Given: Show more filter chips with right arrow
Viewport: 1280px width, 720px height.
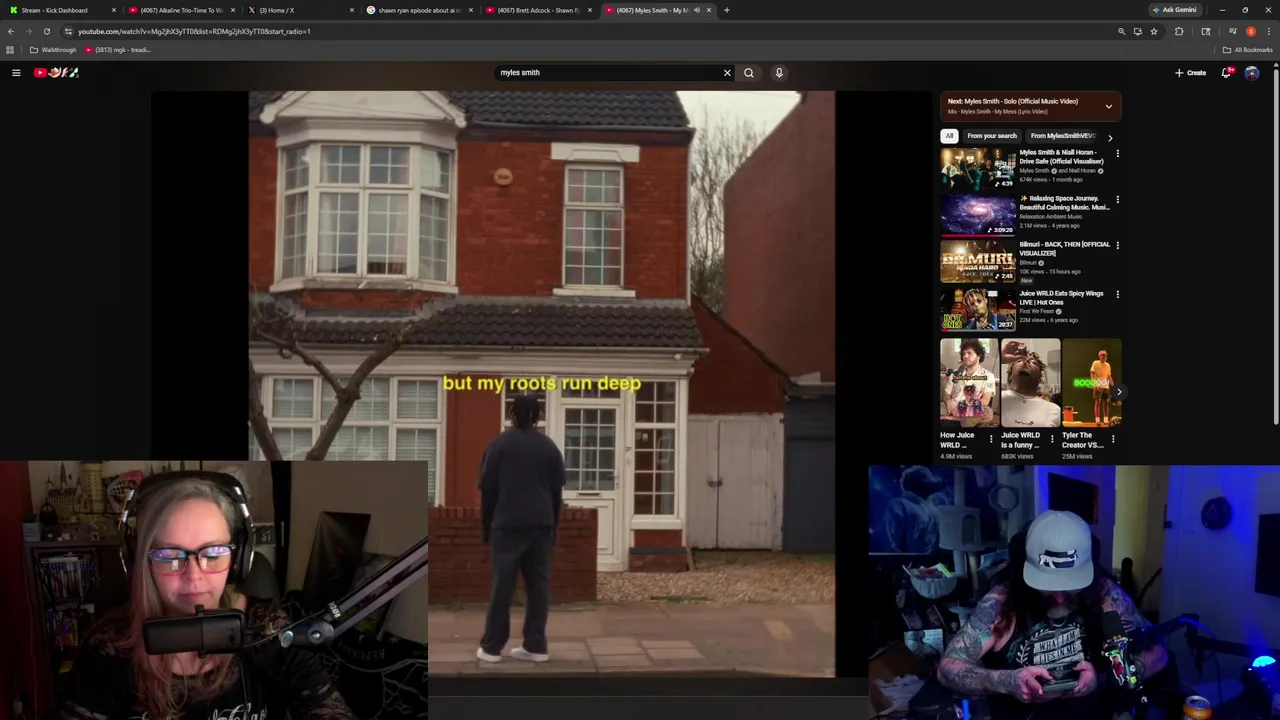Looking at the screenshot, I should click(x=1109, y=137).
